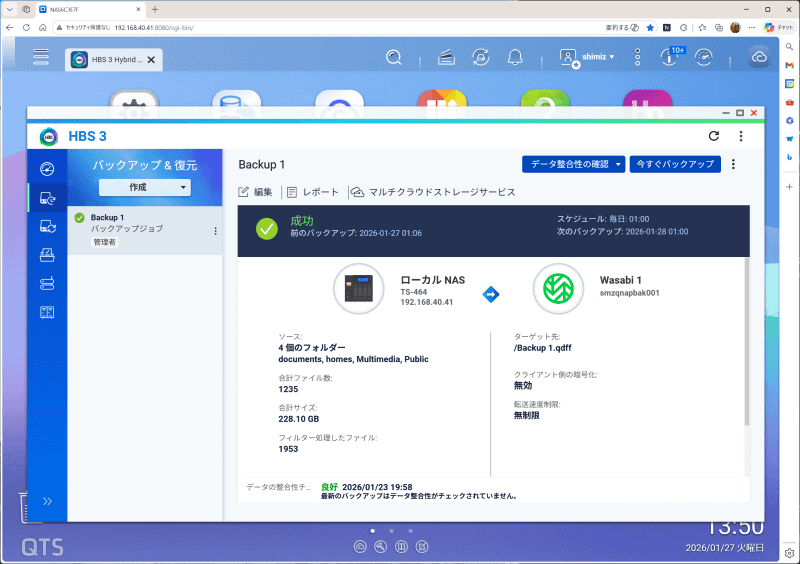800x564 pixels.
Task: Open the QTS main menu hamburger icon
Action: 41,56
